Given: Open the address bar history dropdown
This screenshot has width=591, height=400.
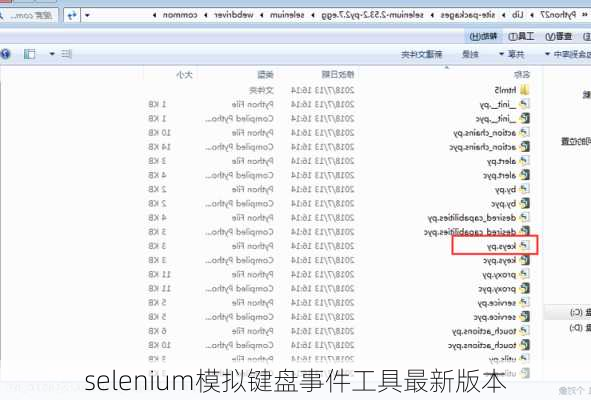Looking at the screenshot, I should click(x=87, y=15).
